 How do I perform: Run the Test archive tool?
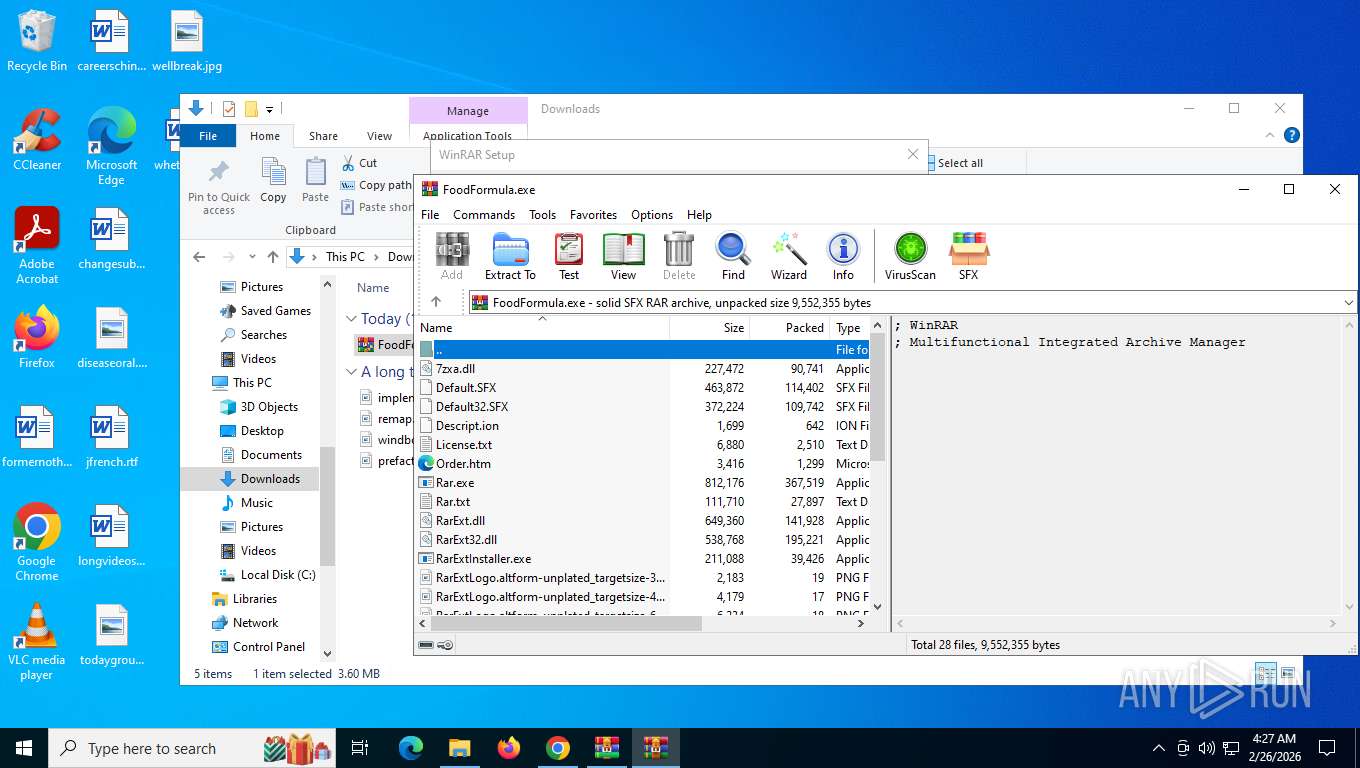coord(569,256)
